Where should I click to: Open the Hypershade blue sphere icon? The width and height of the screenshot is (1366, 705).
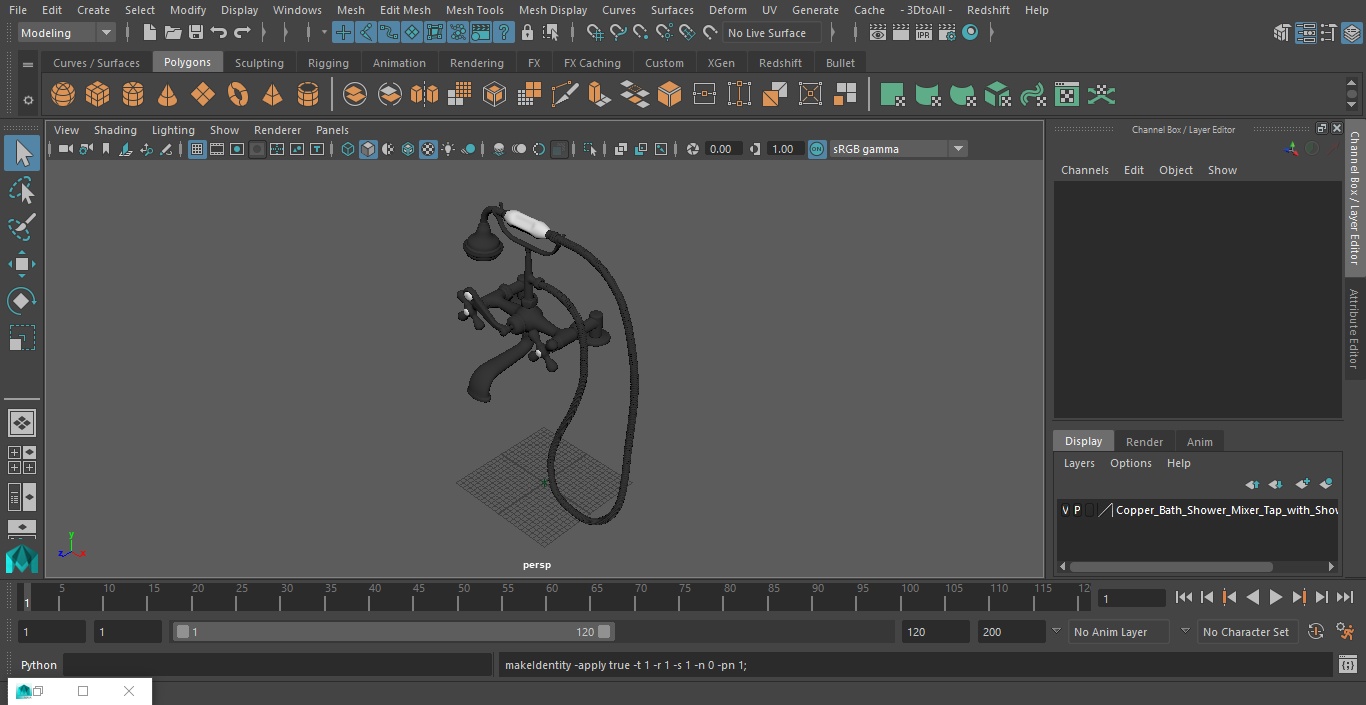tap(970, 33)
